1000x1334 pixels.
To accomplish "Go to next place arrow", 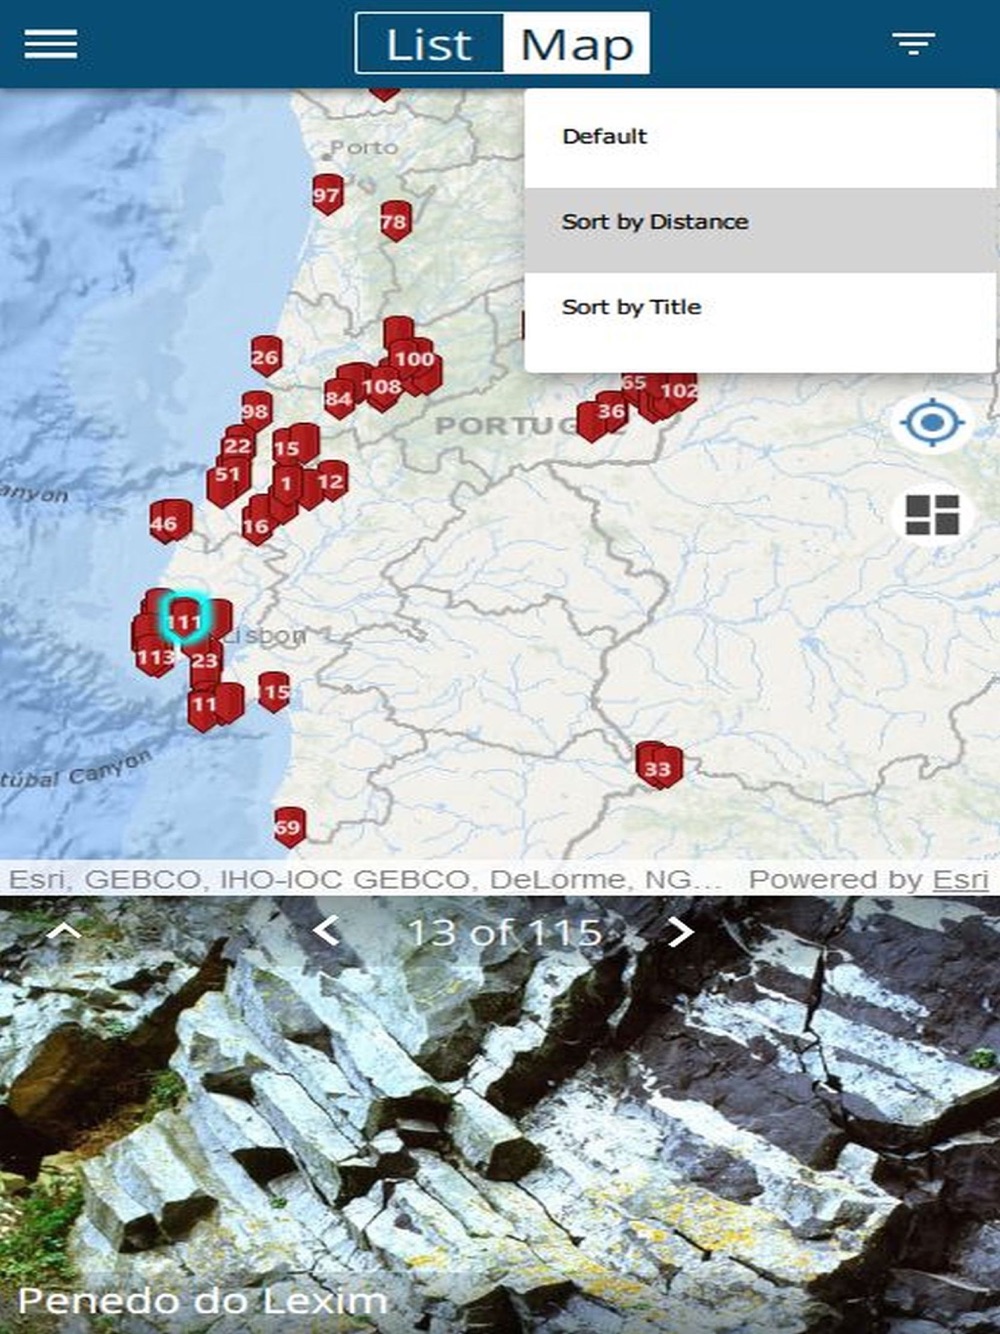I will pos(680,931).
